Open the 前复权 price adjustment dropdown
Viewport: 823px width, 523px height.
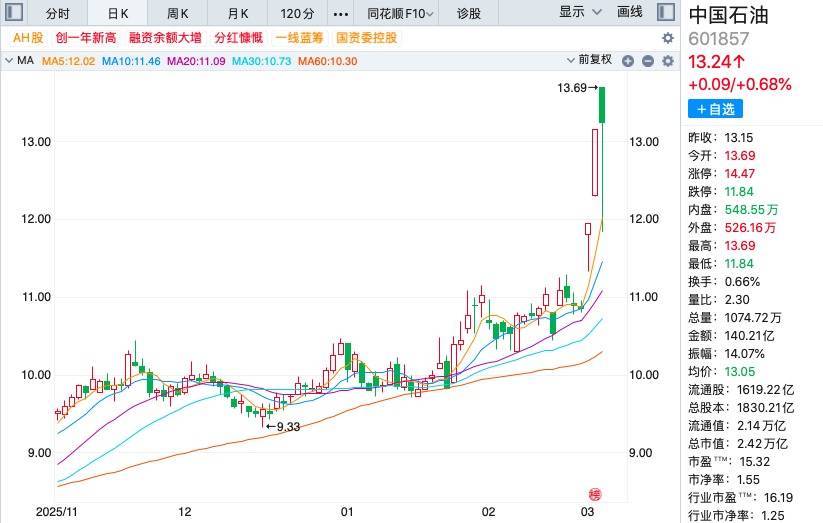(x=598, y=61)
